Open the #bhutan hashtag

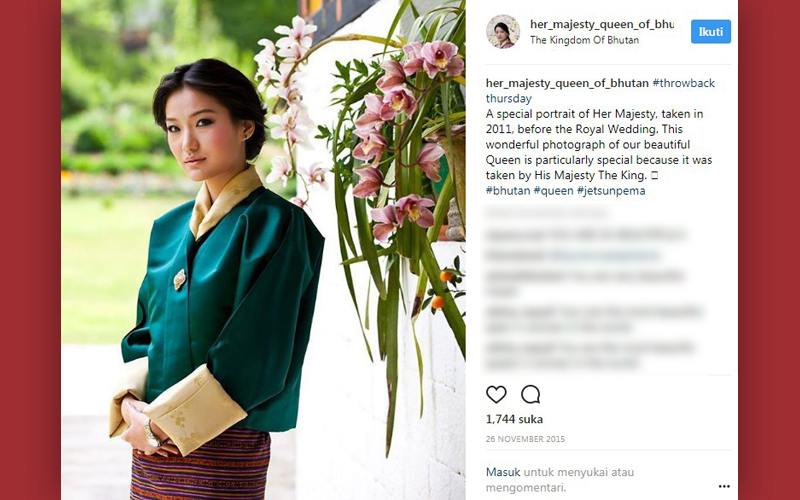tap(508, 191)
